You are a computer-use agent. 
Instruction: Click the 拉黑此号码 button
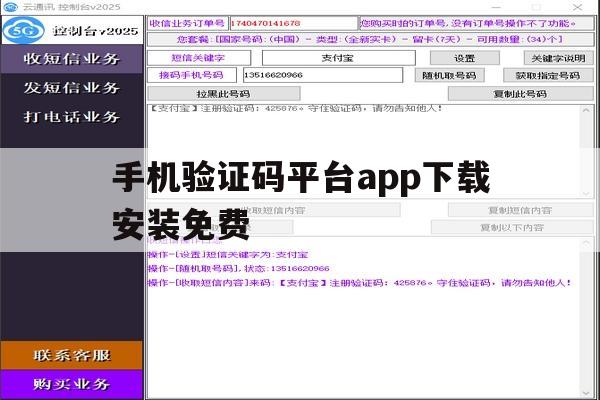(223, 94)
